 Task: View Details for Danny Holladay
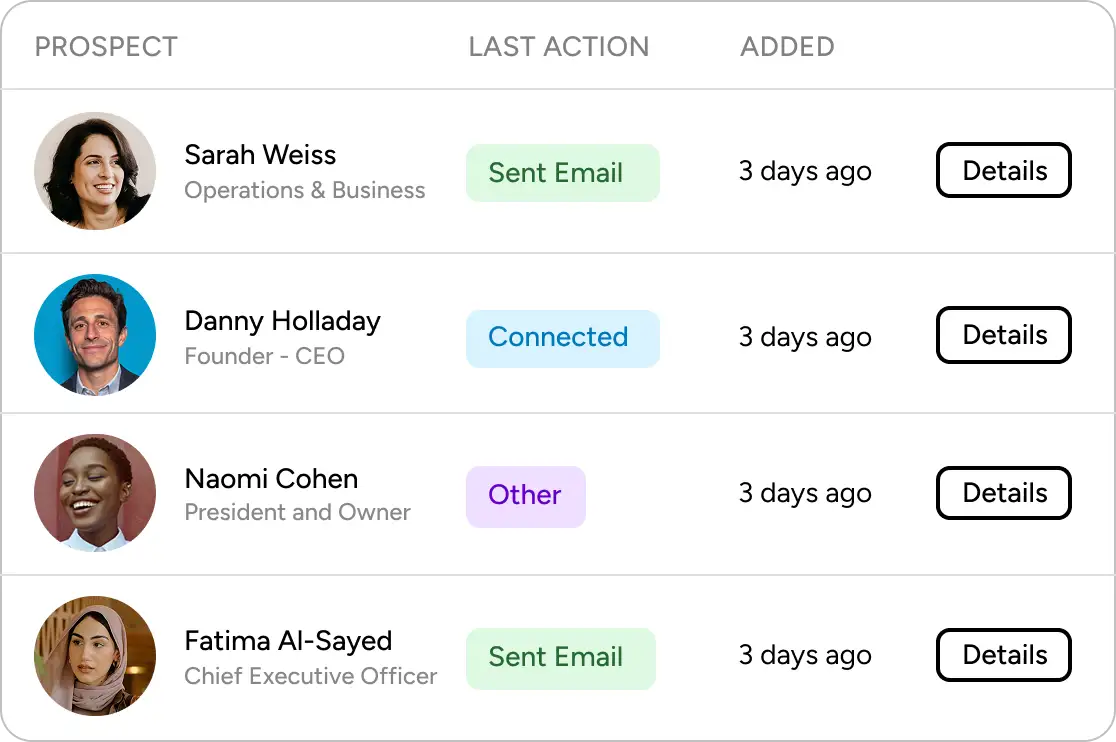click(1004, 334)
